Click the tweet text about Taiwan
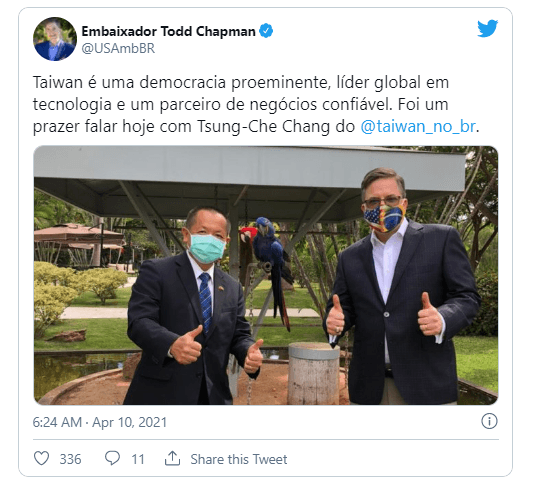The width and height of the screenshot is (559, 483). pyautogui.click(x=256, y=104)
